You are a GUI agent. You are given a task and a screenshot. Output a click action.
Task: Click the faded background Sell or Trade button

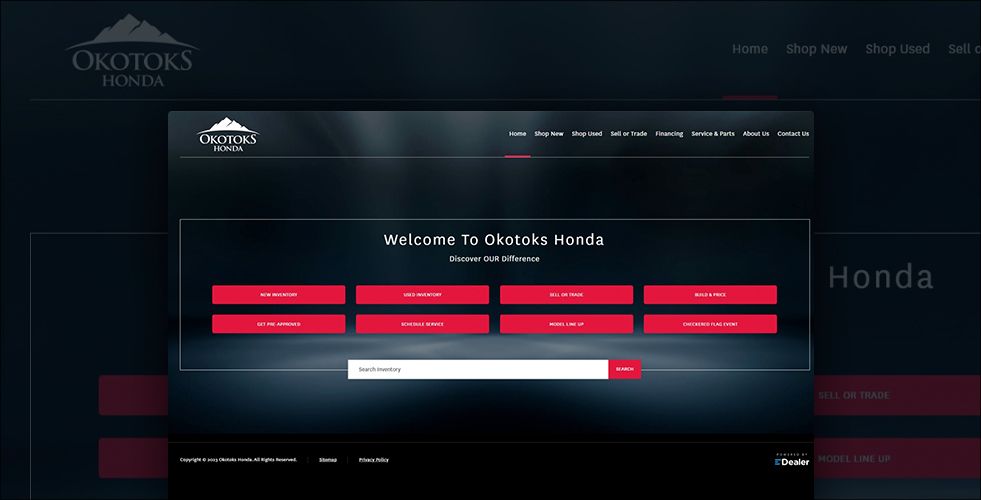[x=897, y=395]
